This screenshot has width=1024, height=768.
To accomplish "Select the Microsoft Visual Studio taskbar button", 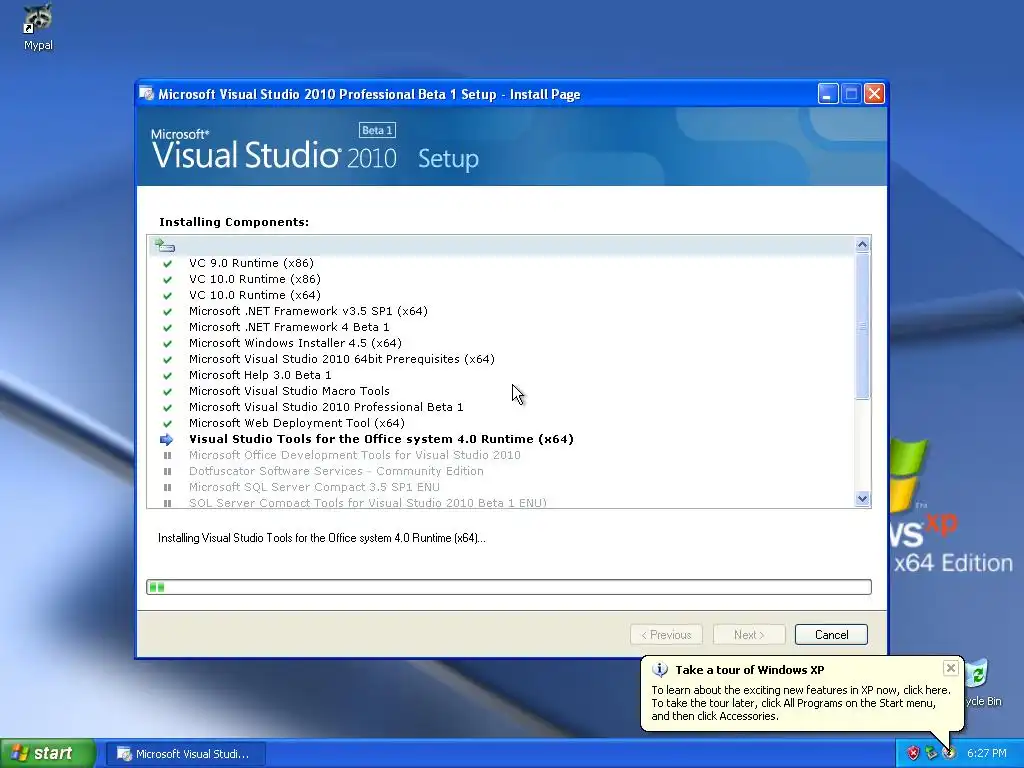I will pyautogui.click(x=185, y=754).
